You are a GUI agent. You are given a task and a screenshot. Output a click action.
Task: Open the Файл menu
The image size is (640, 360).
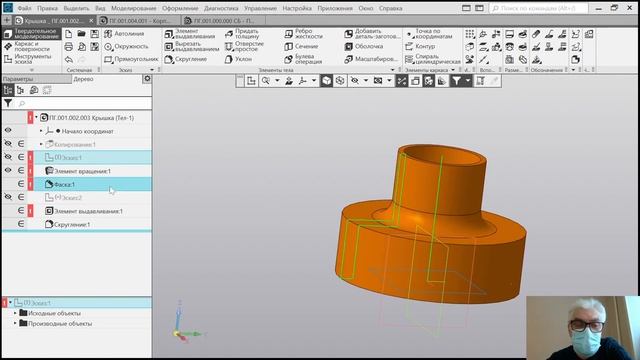[x=24, y=8]
